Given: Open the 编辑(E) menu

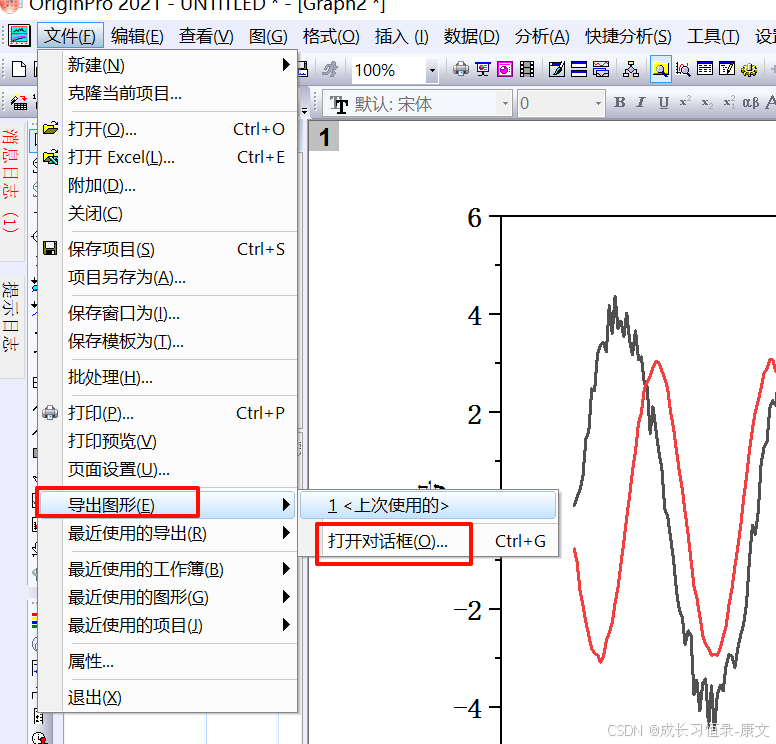Looking at the screenshot, I should [137, 36].
